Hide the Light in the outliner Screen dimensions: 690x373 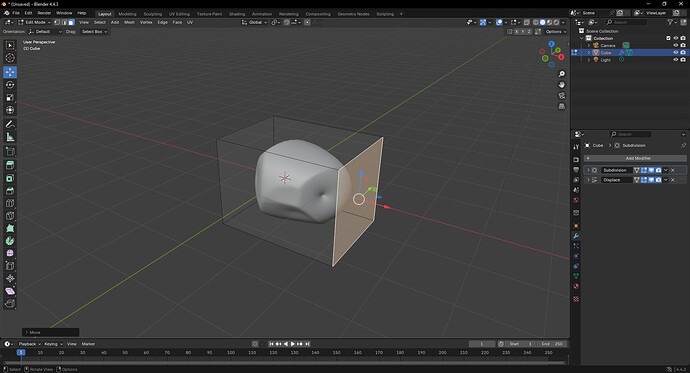click(675, 59)
